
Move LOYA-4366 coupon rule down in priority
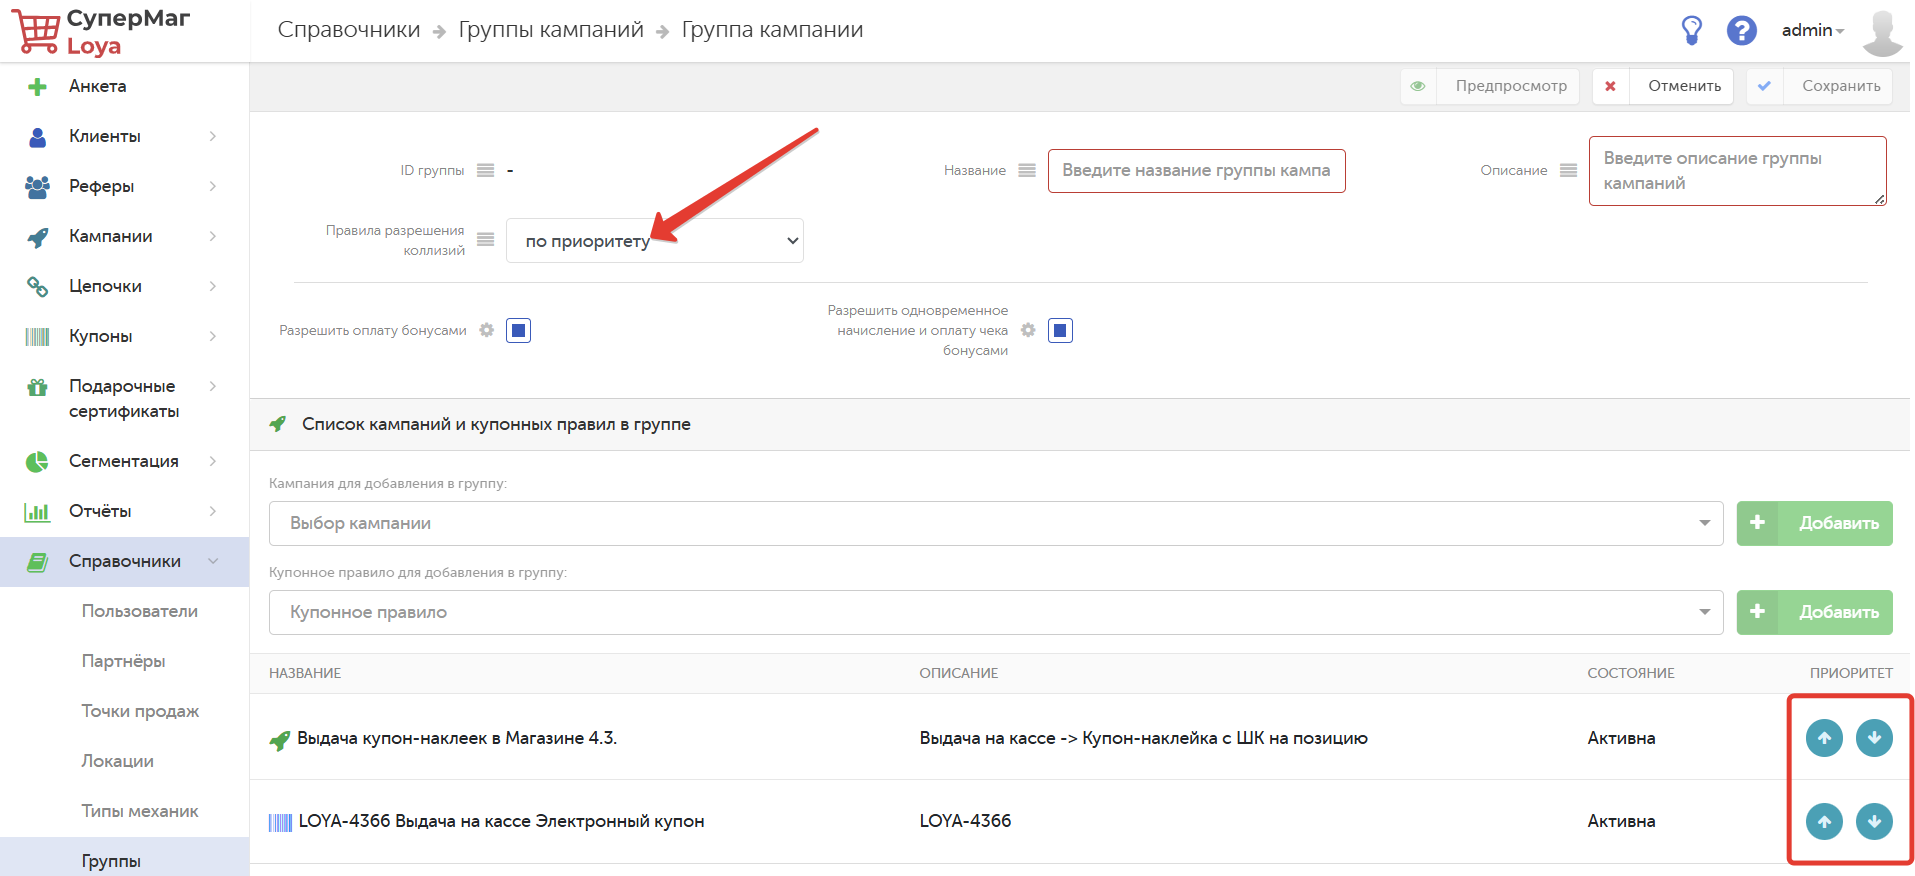click(1874, 821)
